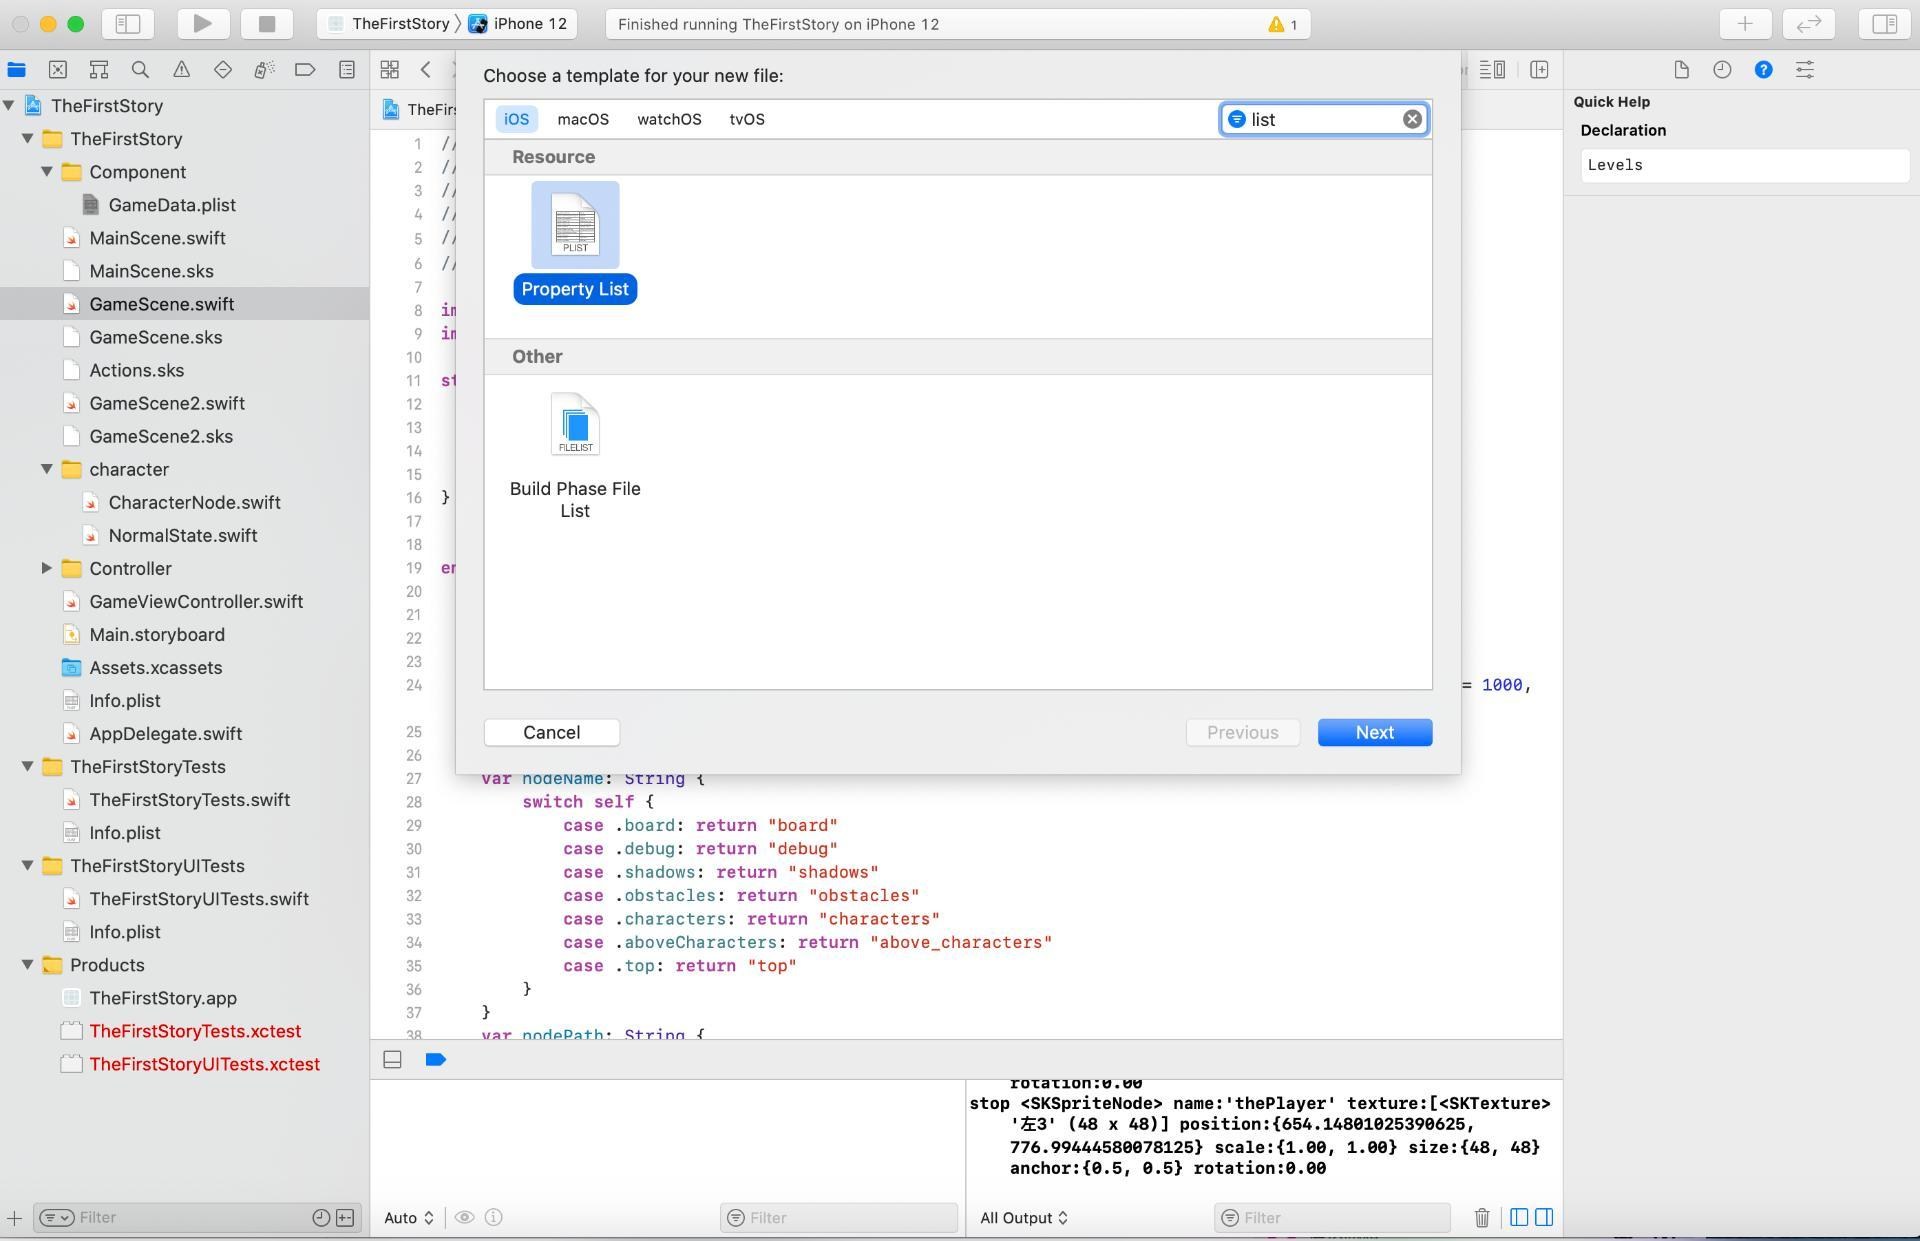Open the File inspector in right panel

(x=1681, y=69)
